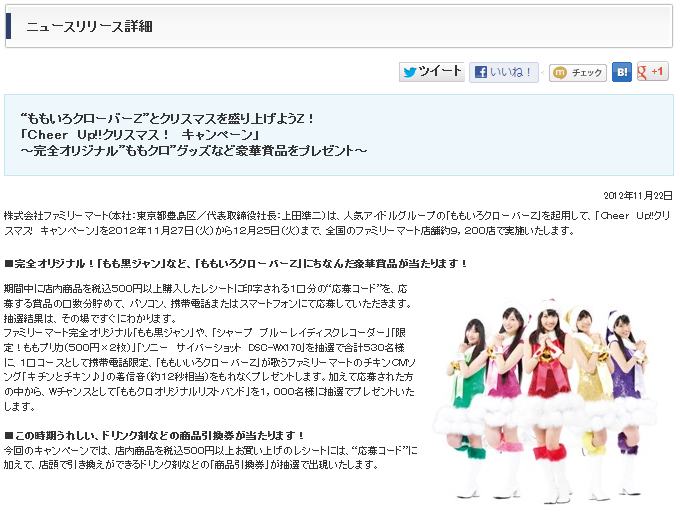Image resolution: width=680 pixels, height=520 pixels.
Task: Click the Google +1 button
Action: (x=653, y=72)
